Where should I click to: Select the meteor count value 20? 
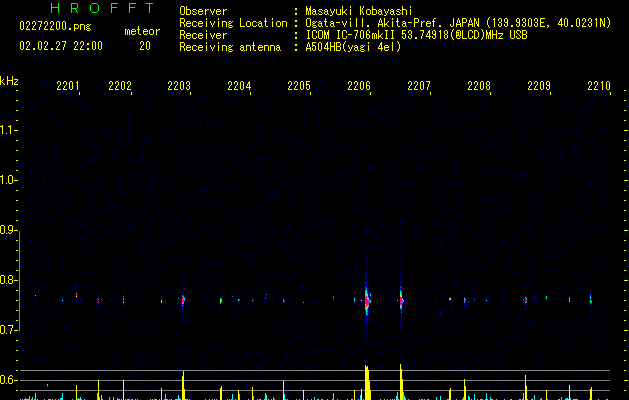[145, 46]
